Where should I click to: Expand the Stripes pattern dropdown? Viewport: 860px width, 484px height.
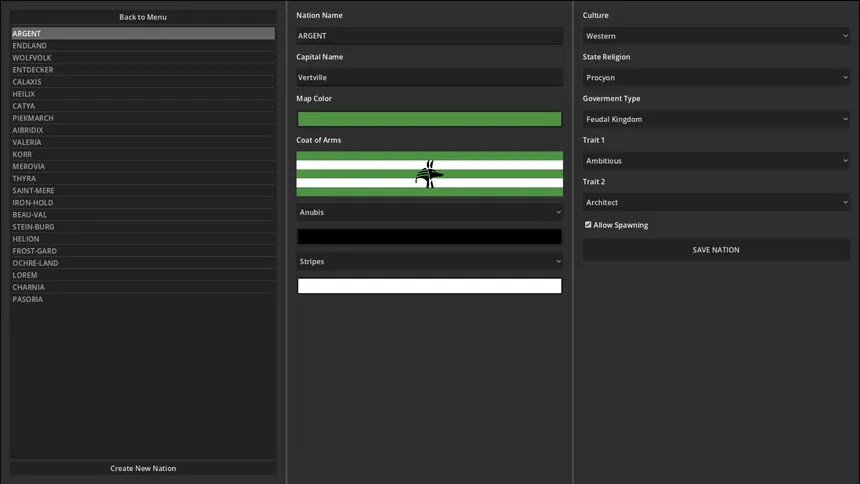[429, 262]
